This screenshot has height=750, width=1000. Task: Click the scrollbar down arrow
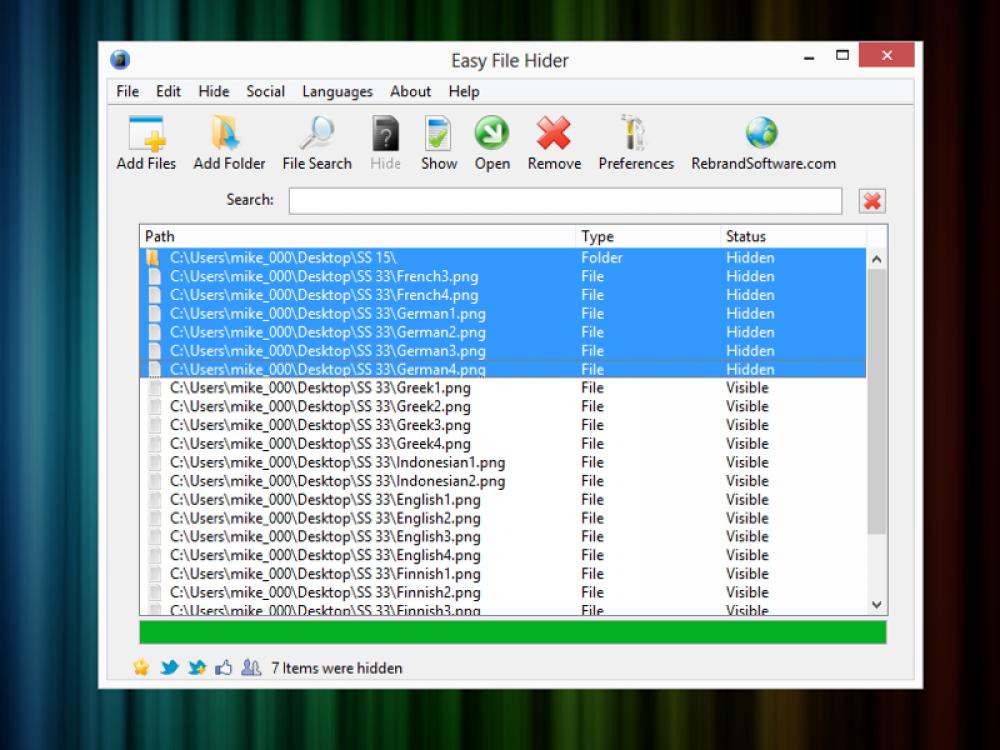pyautogui.click(x=876, y=604)
